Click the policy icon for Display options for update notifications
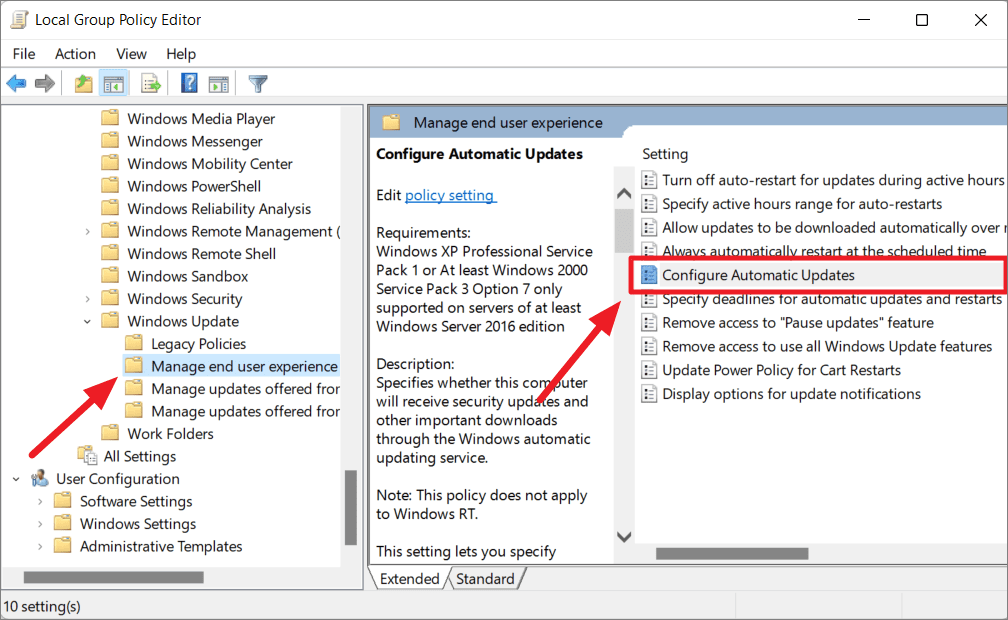 pos(649,394)
